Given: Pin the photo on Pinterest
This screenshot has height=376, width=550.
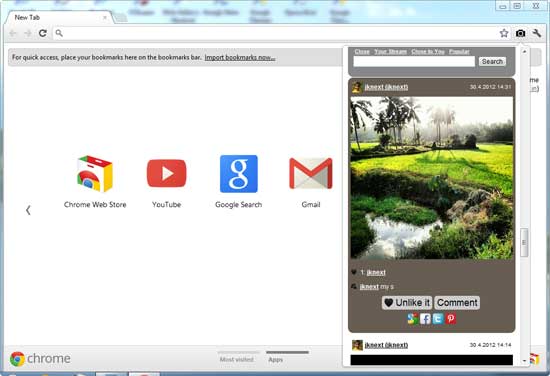Looking at the screenshot, I should pos(451,319).
